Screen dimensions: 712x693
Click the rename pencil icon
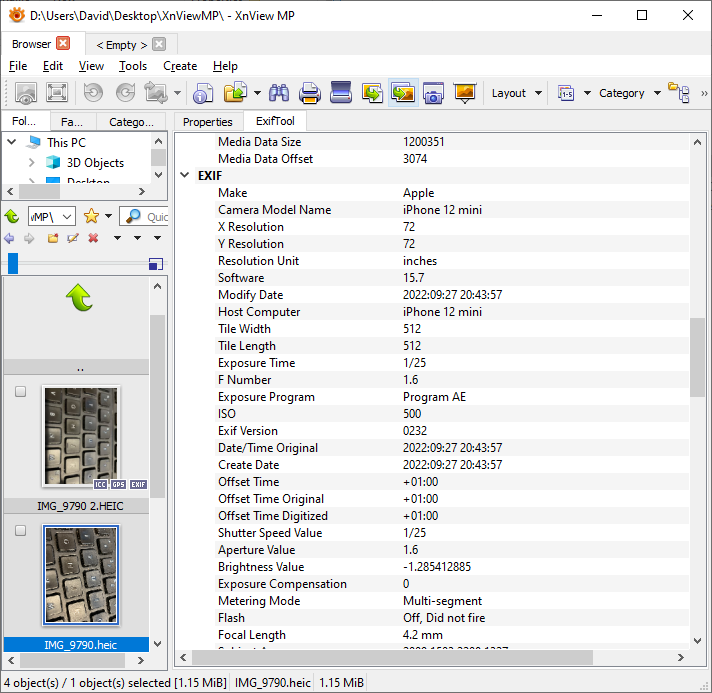point(73,238)
